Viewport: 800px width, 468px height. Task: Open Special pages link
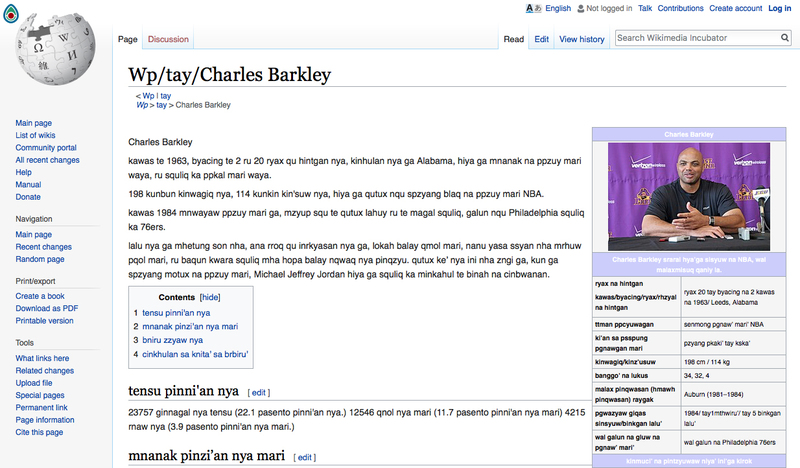pos(40,395)
